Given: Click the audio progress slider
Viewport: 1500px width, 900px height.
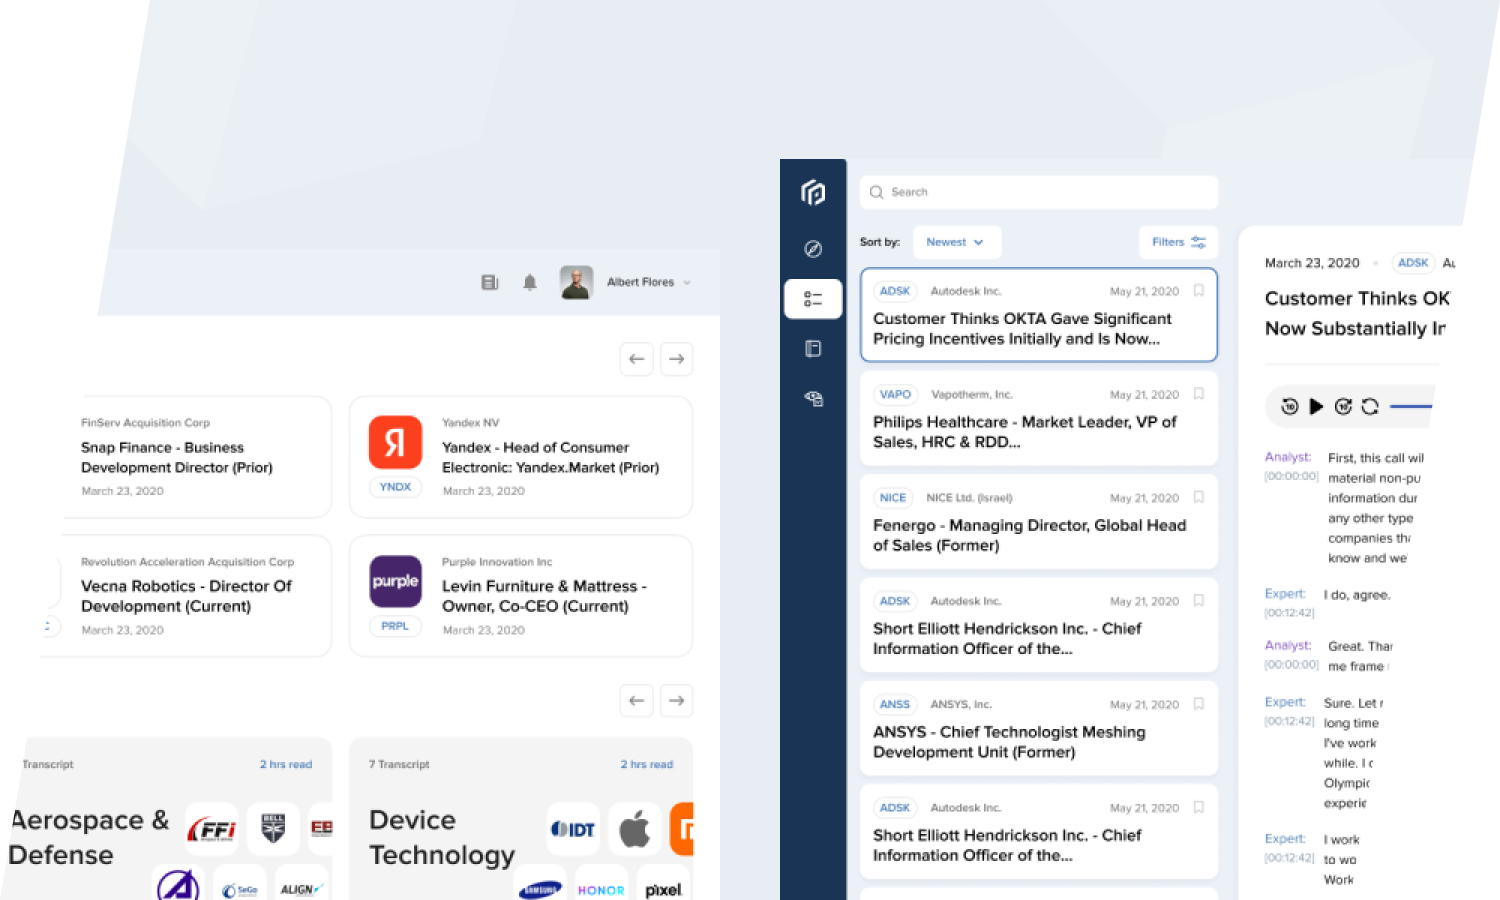Looking at the screenshot, I should tap(1411, 406).
